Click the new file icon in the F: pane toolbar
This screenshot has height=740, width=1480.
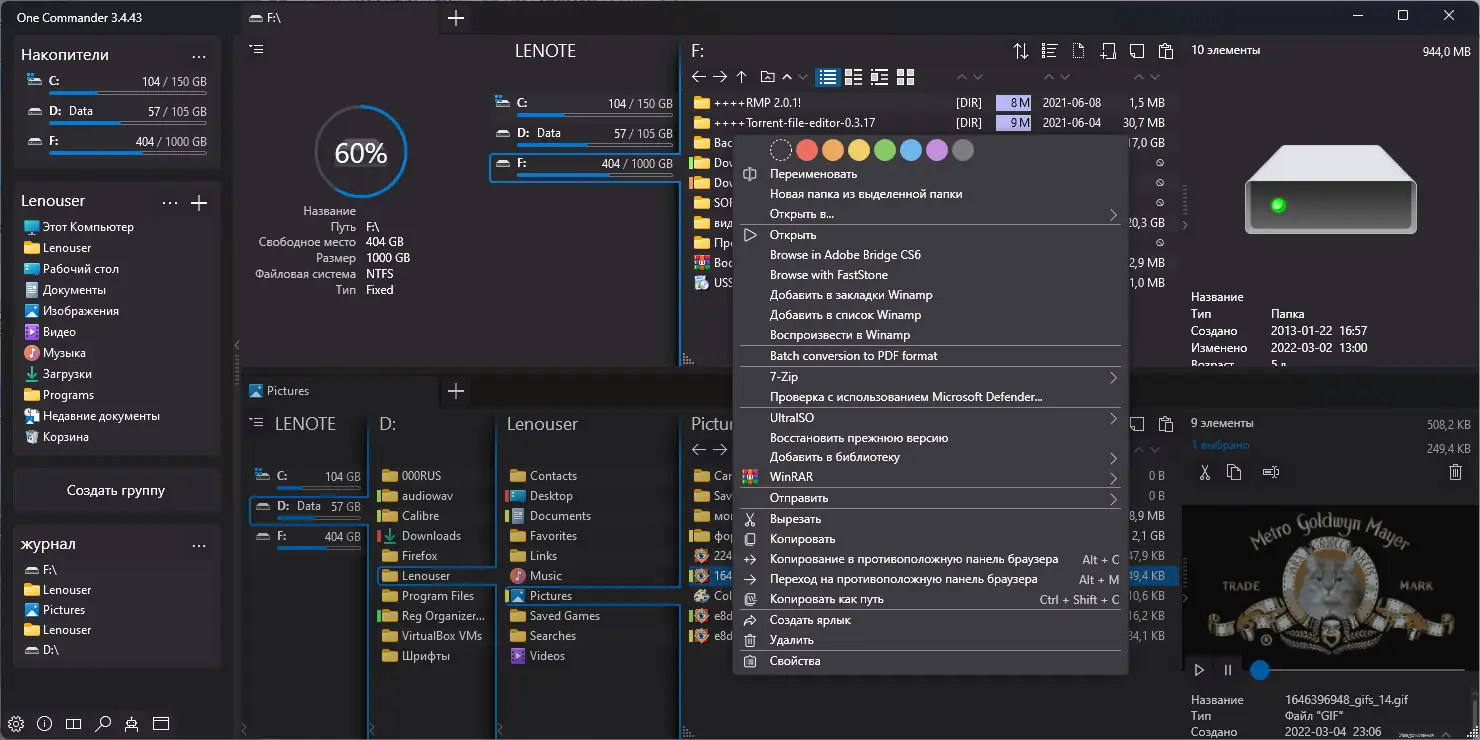click(1078, 51)
